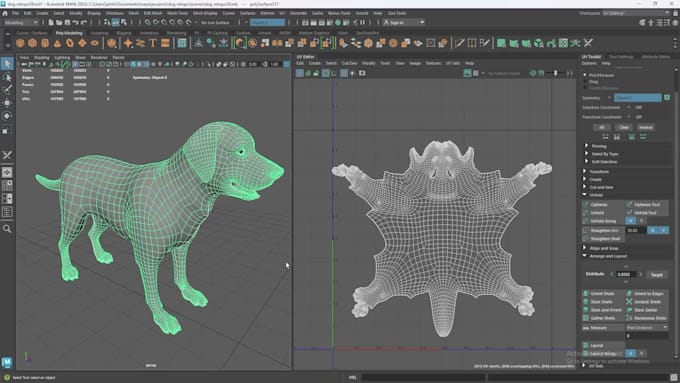Open the Workspace dropdown at the top right
The image size is (680, 383).
tap(635, 13)
